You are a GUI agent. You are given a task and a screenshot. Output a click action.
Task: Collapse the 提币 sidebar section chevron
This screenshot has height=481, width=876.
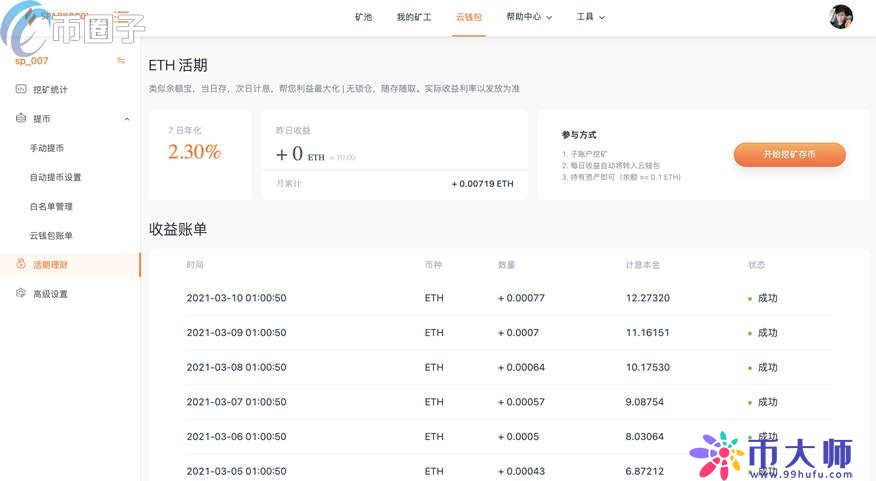(x=127, y=119)
